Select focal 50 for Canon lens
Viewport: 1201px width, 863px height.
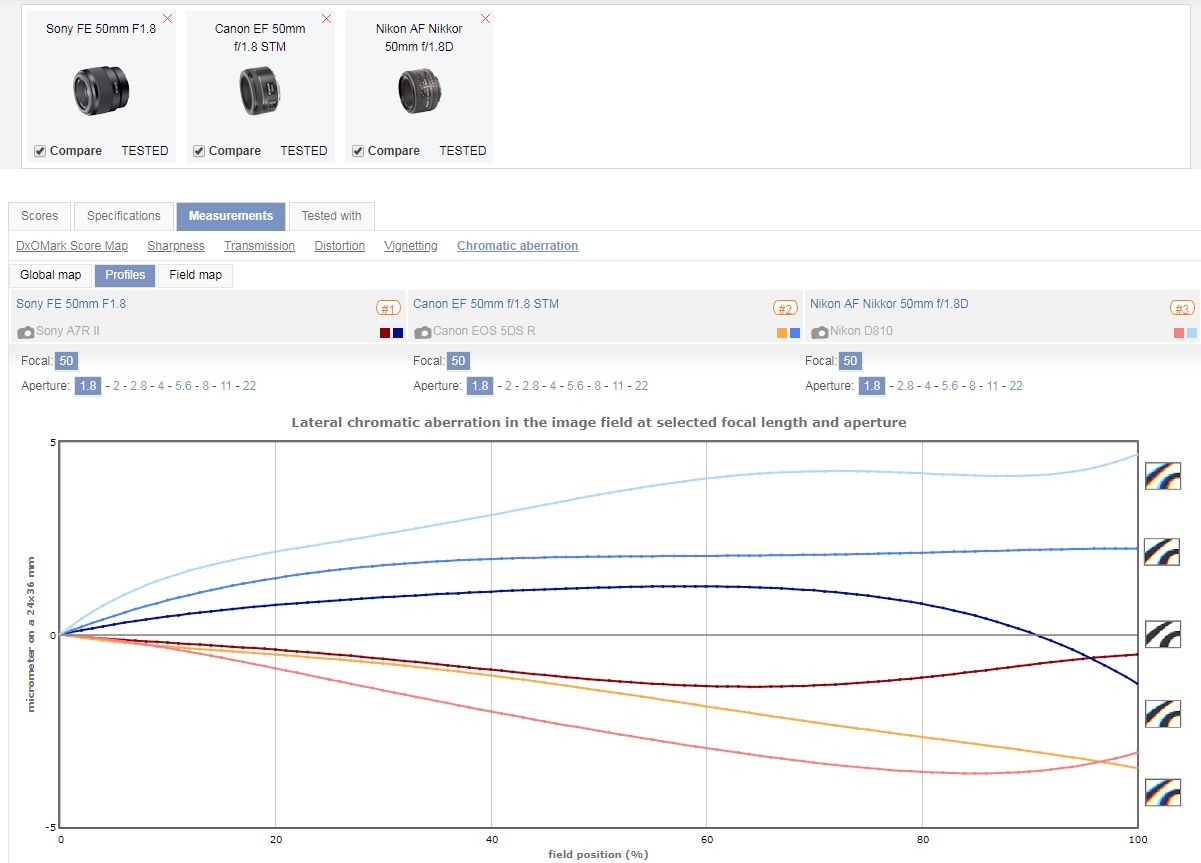(458, 361)
